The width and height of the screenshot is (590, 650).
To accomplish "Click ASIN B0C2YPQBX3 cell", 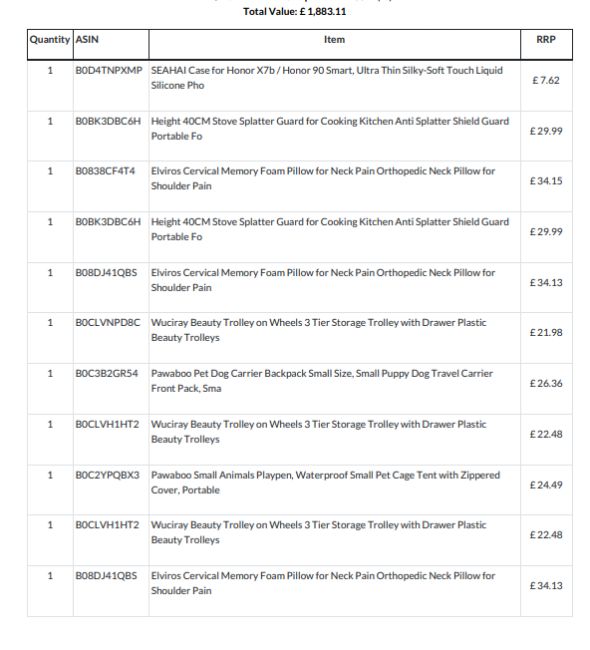I will click(x=107, y=475).
